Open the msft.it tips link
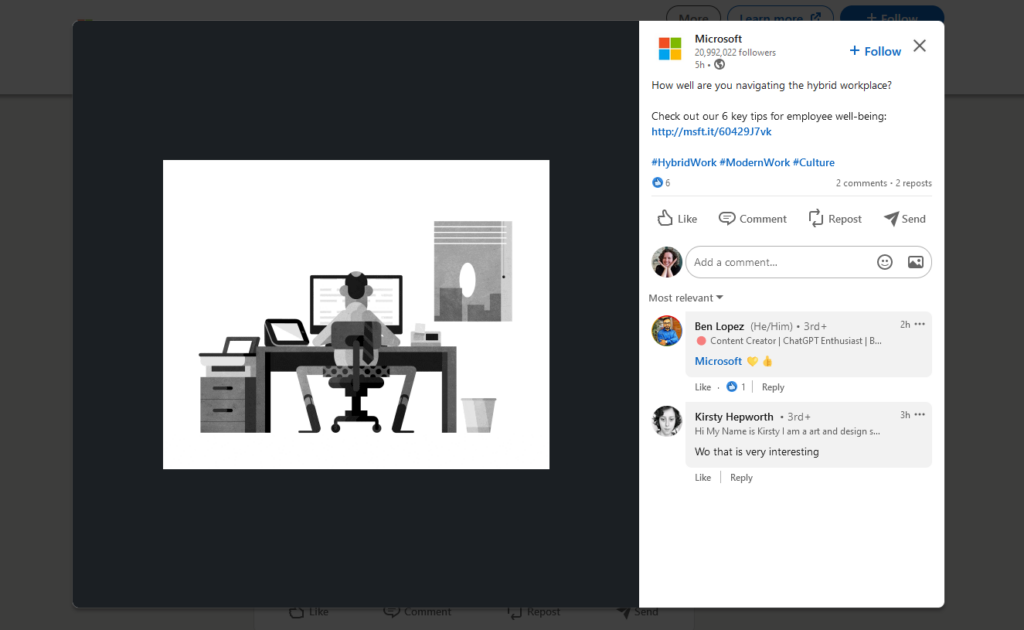The width and height of the screenshot is (1024, 630). coord(711,131)
